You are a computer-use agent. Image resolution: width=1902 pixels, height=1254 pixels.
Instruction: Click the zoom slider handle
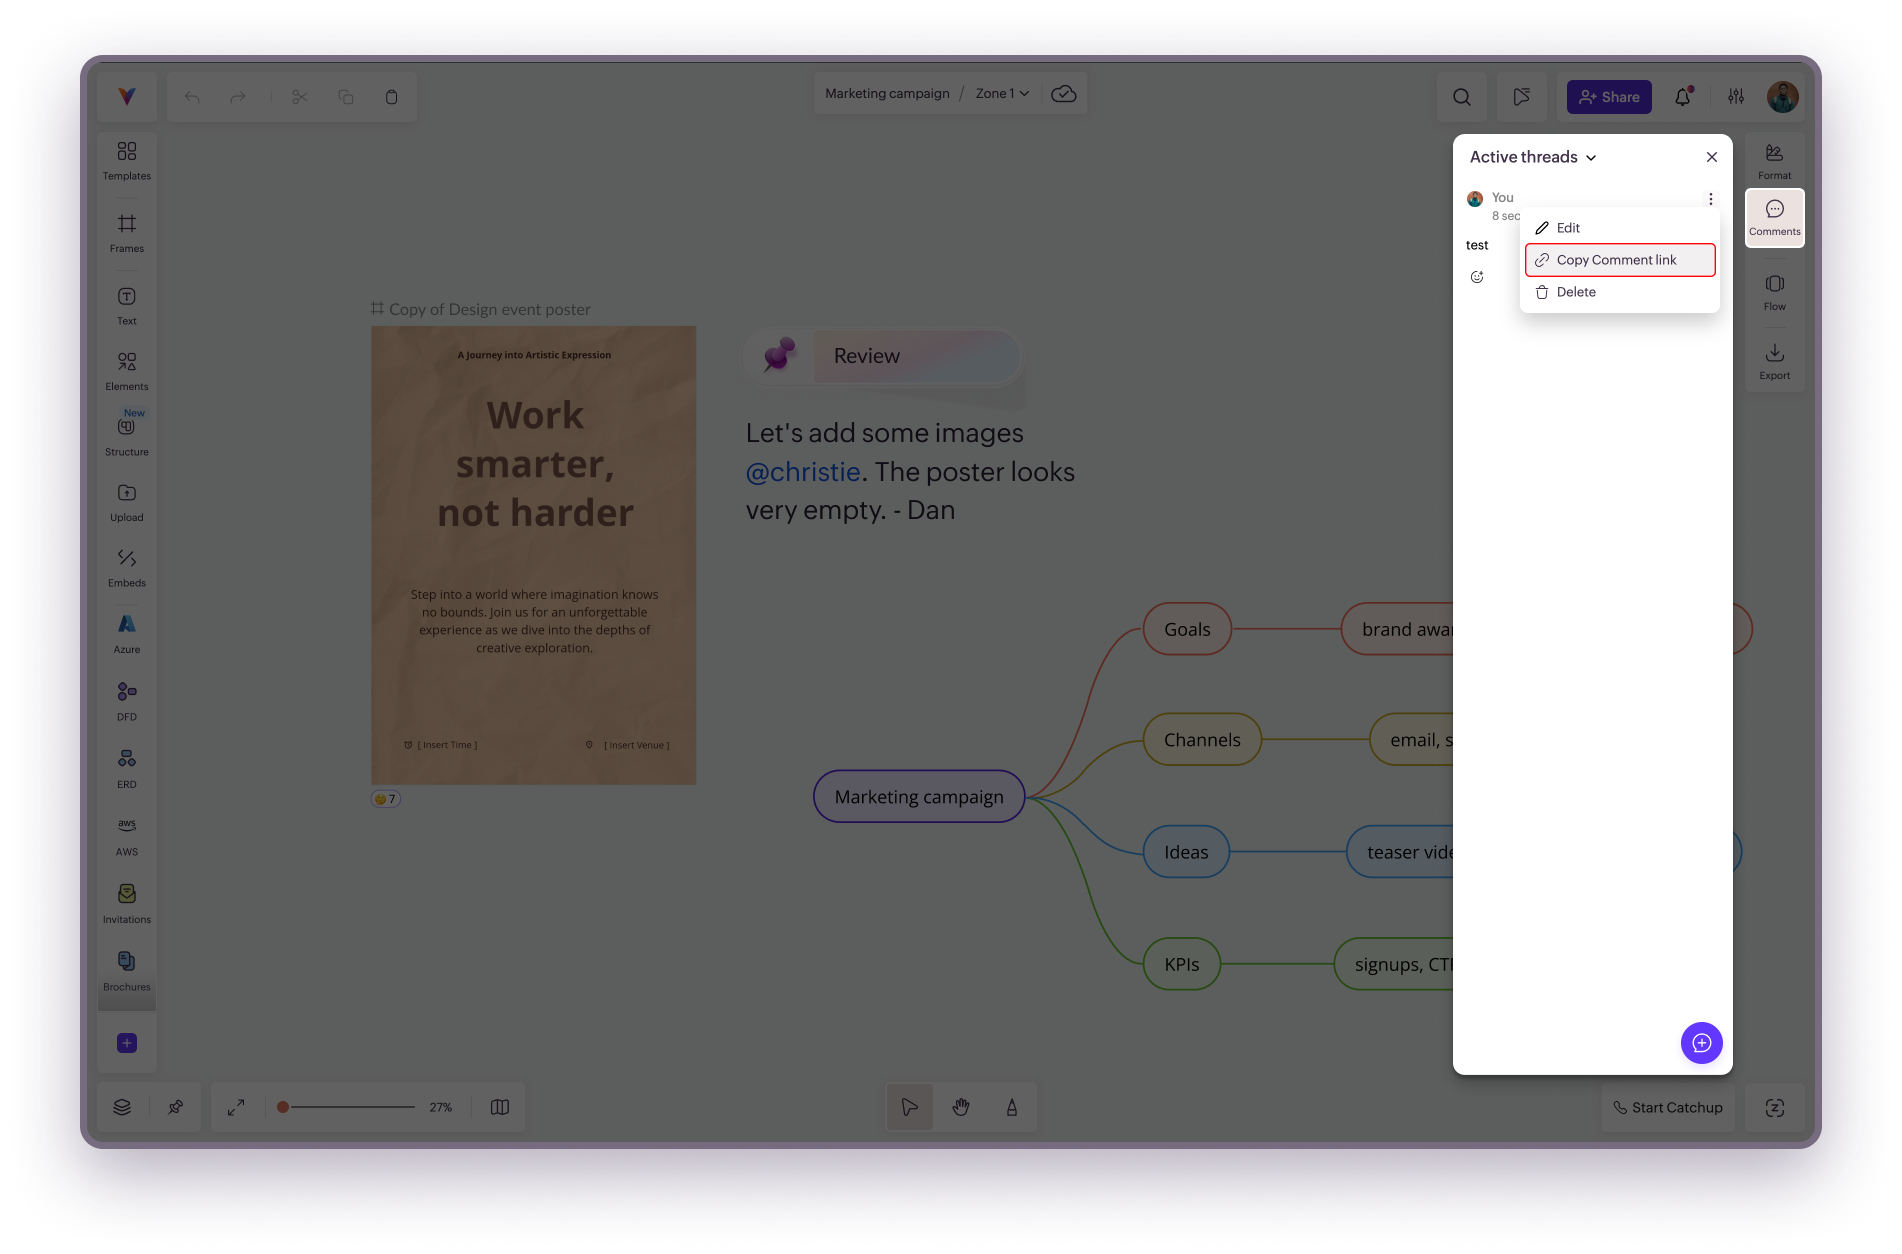[283, 1107]
